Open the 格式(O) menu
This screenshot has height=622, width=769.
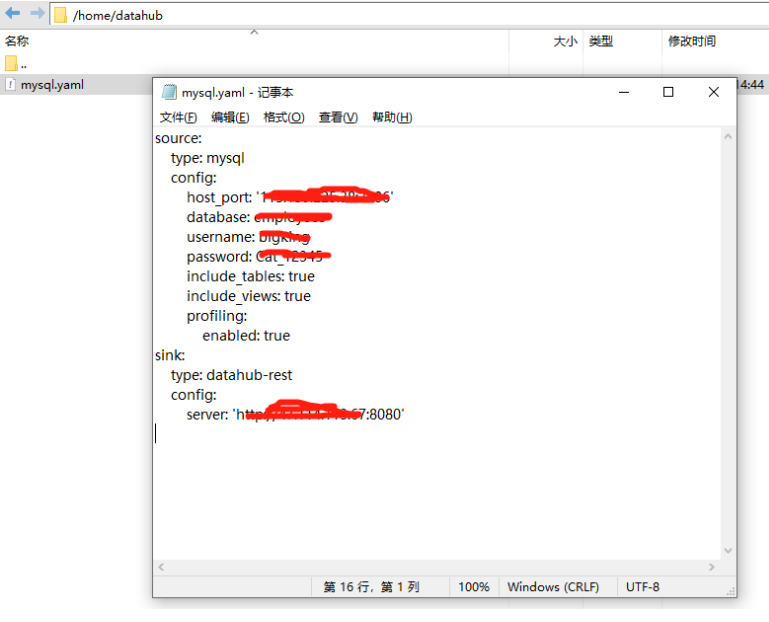[283, 117]
